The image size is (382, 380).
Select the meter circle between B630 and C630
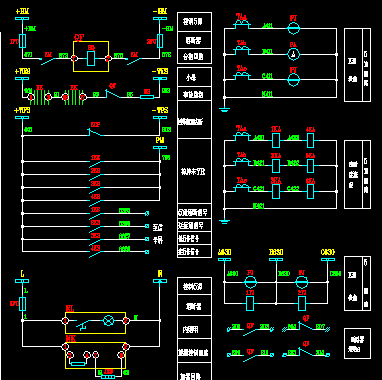[x=302, y=282]
